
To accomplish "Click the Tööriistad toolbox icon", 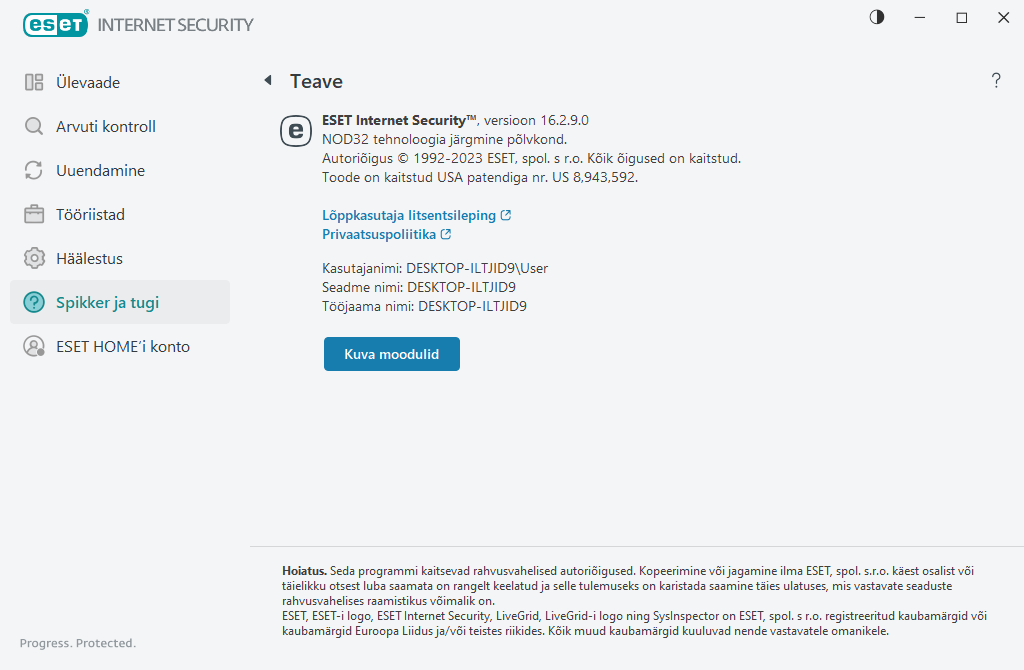I will click(x=34, y=215).
